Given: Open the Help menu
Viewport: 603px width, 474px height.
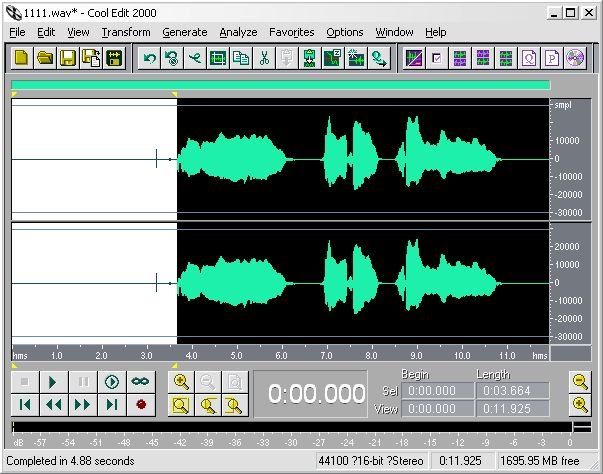Looking at the screenshot, I should (436, 32).
